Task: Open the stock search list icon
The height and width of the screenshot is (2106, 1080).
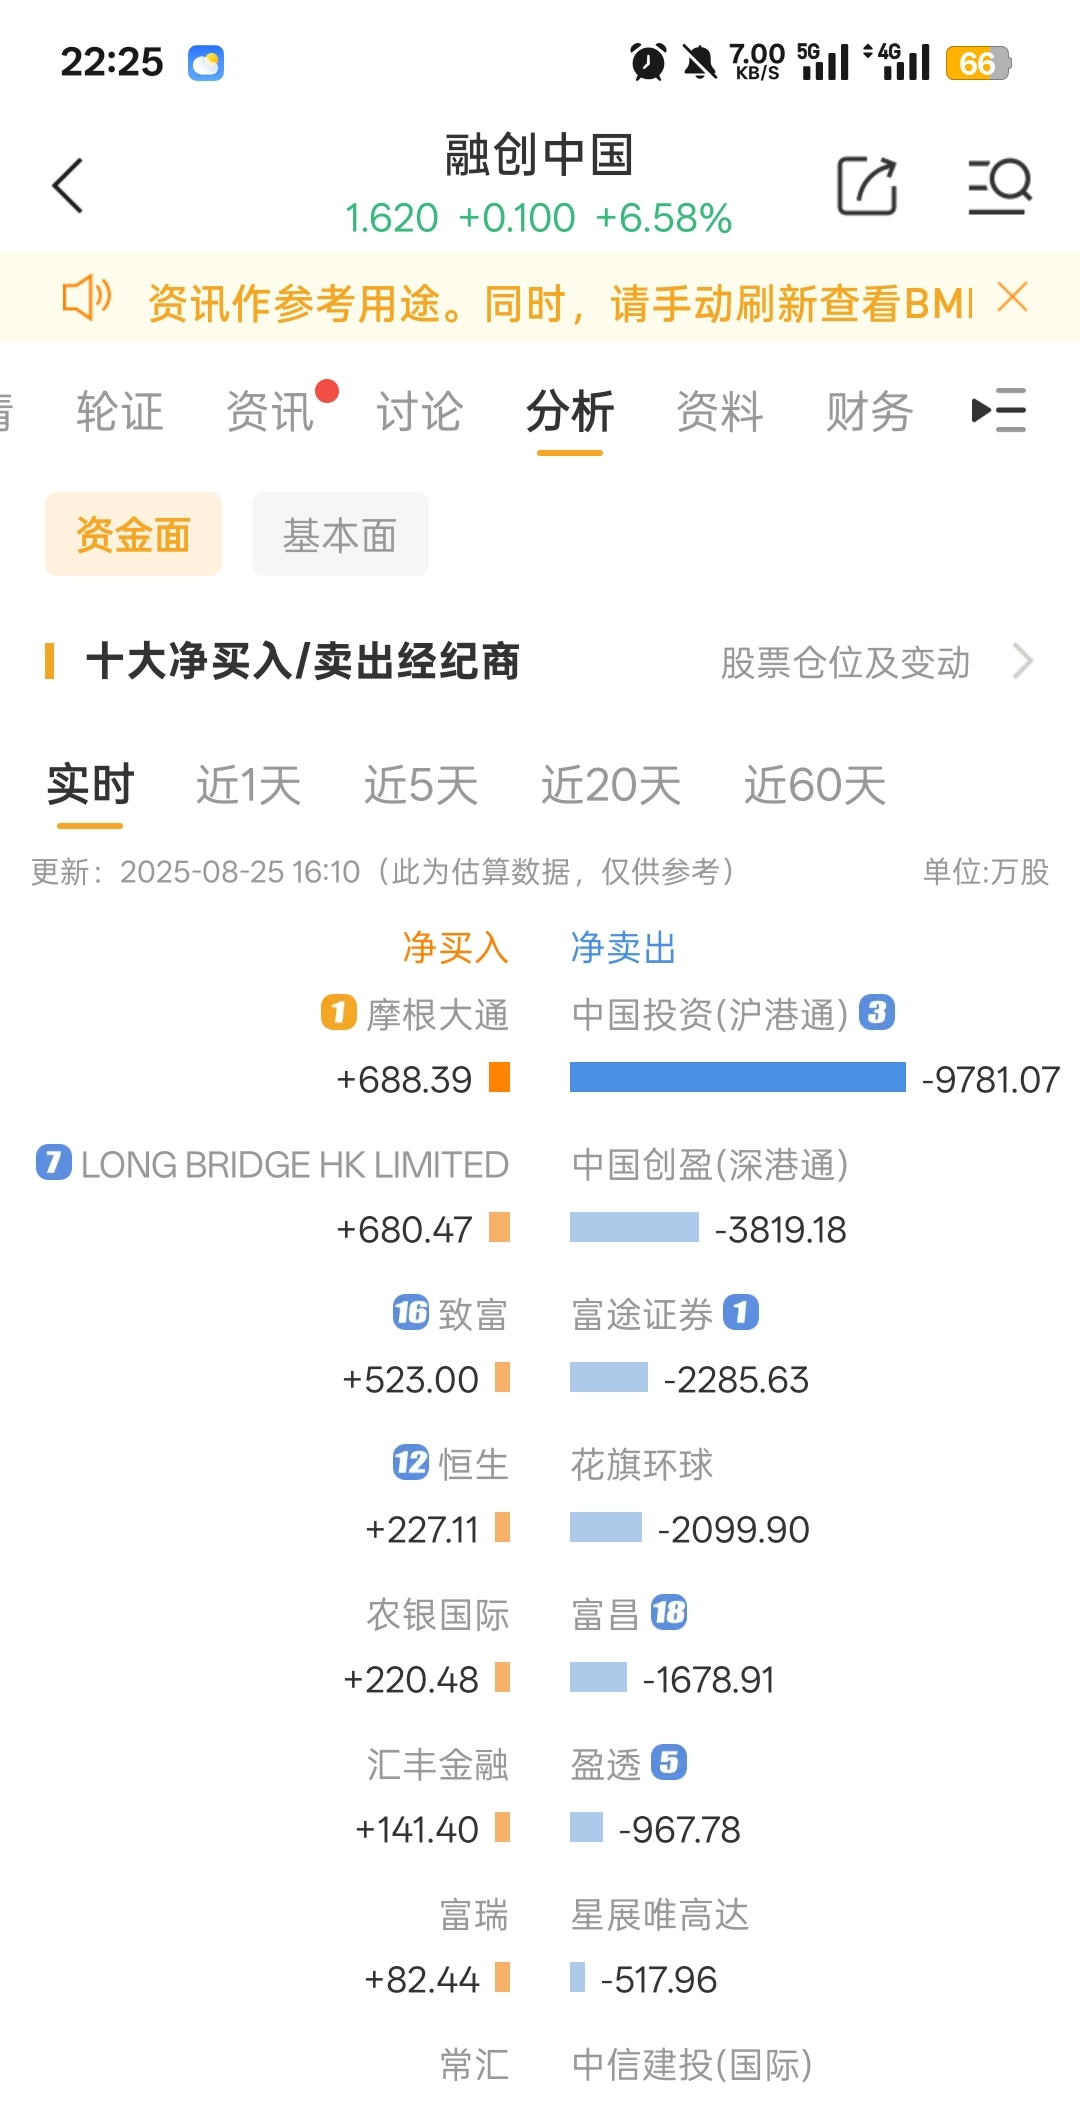Action: click(x=1000, y=185)
